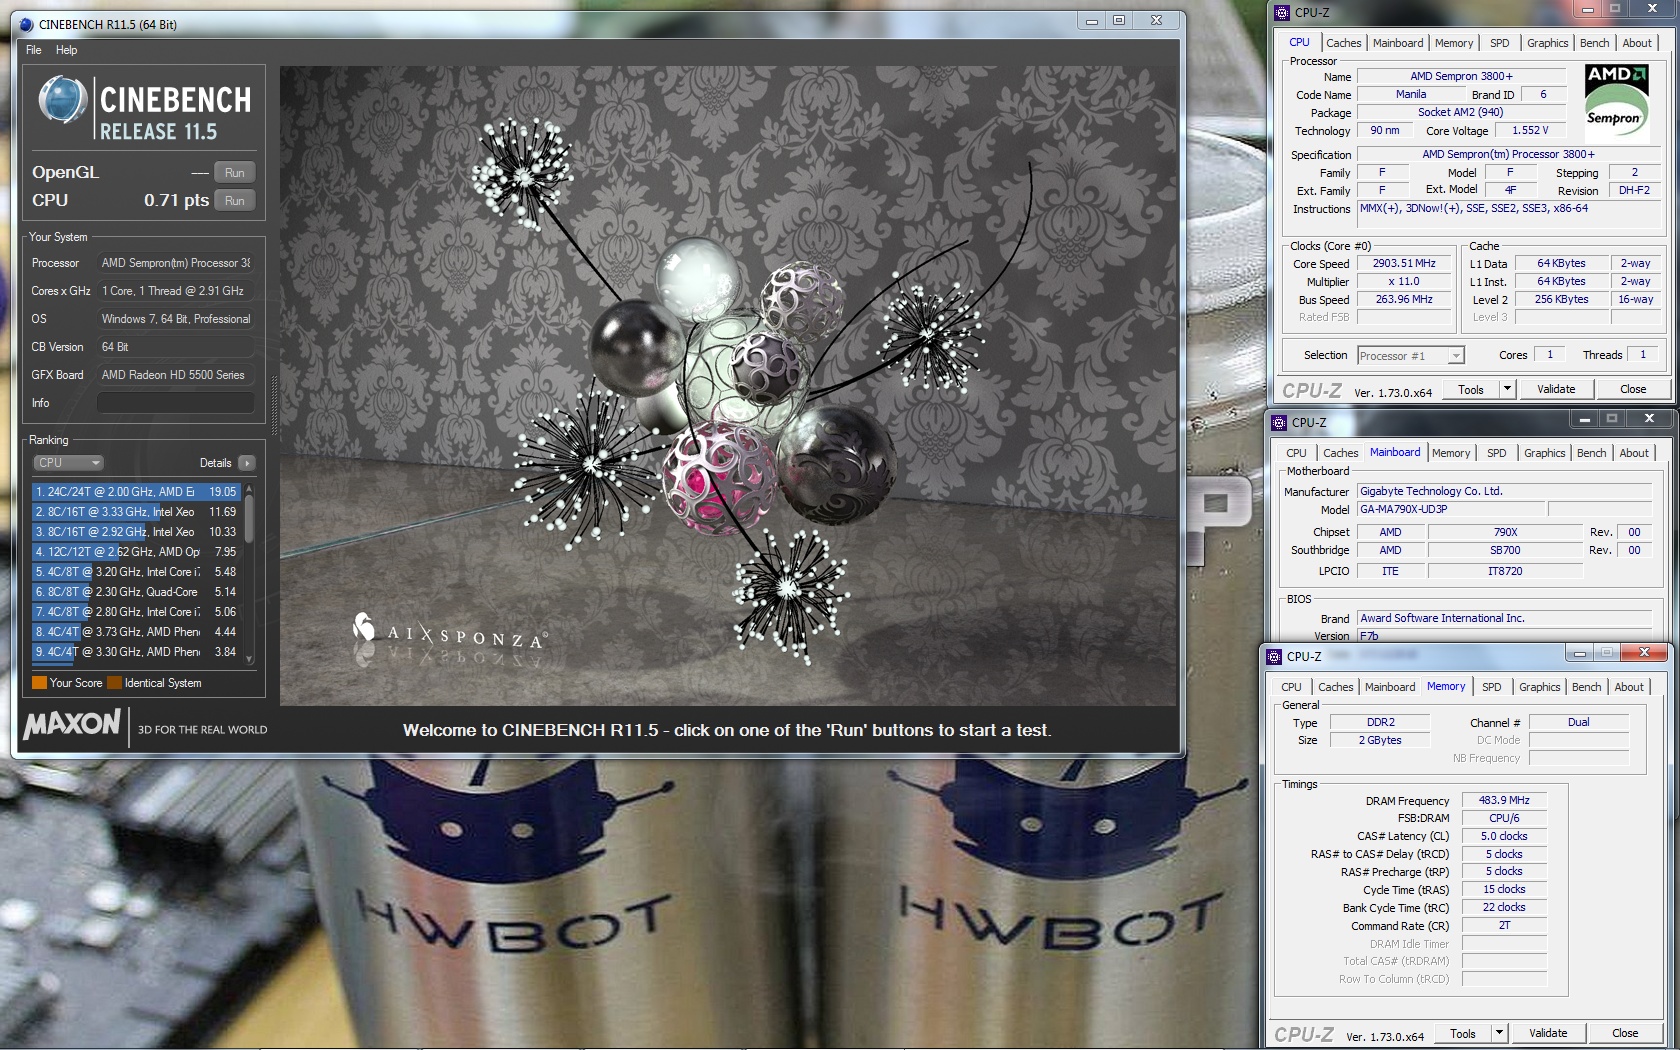Viewport: 1680px width, 1050px height.
Task: Switch to Bench tab in top CPU-Z window
Action: pos(1594,43)
